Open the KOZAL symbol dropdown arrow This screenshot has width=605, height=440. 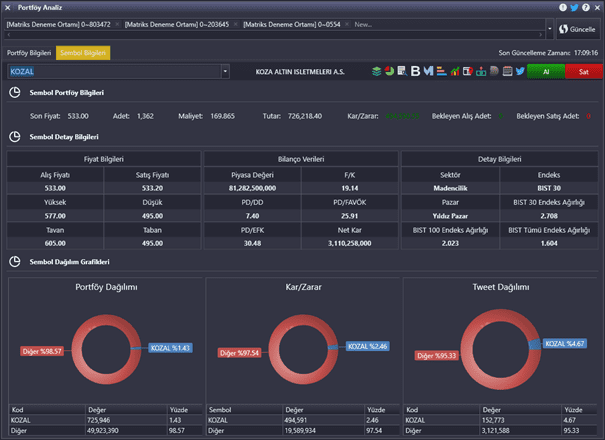tap(225, 71)
